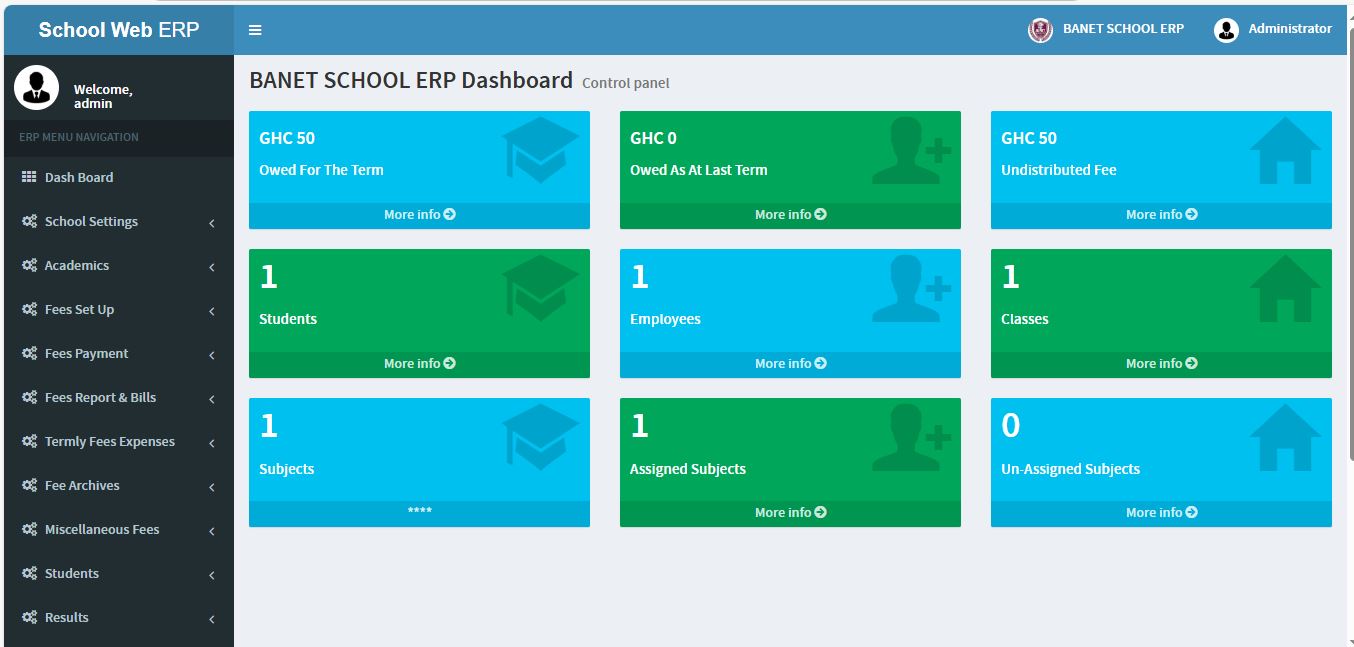Open the Termly Fees Expenses menu
Viewport: 1354px width, 647px height.
point(109,441)
